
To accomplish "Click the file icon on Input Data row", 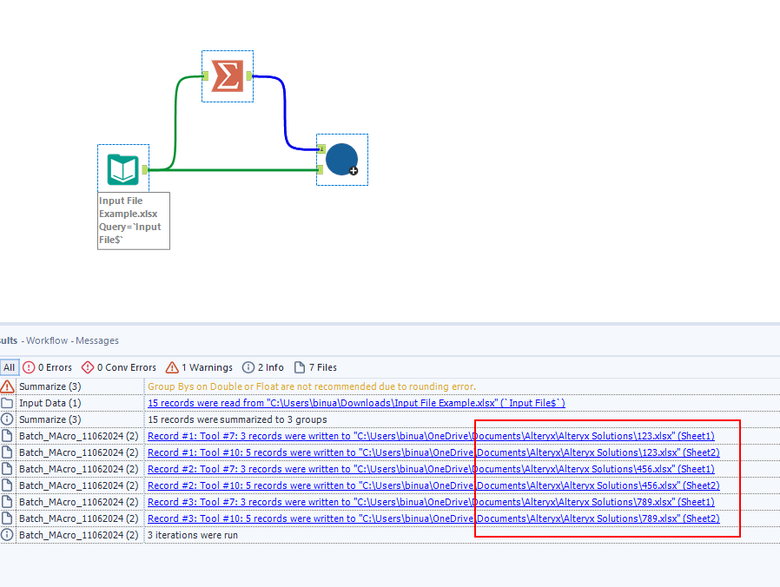I will (7, 403).
